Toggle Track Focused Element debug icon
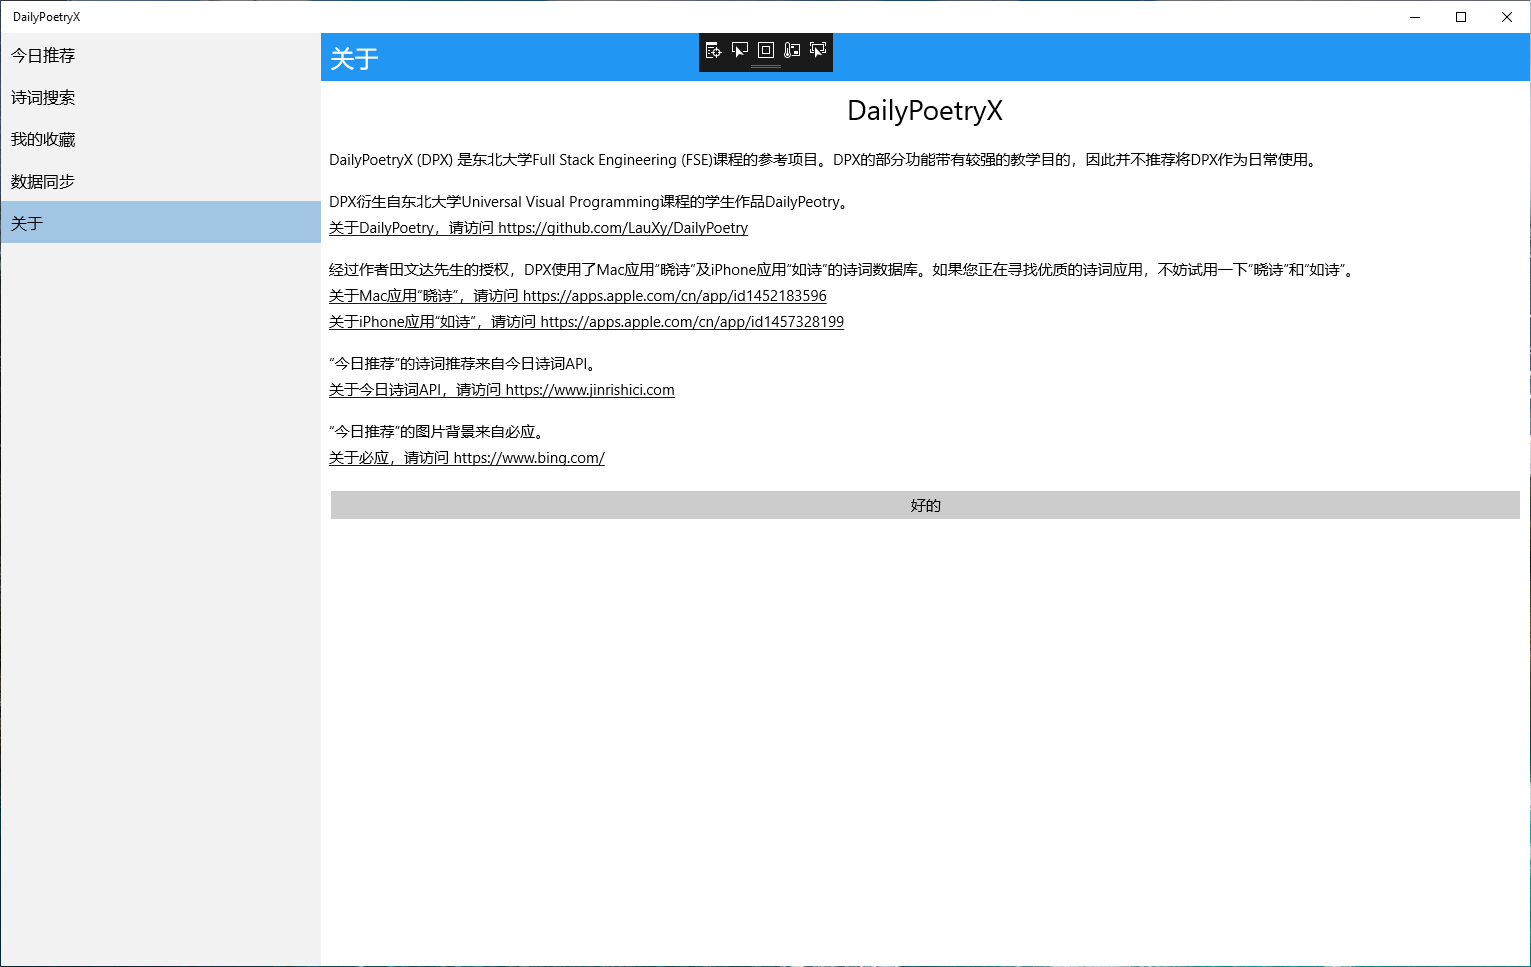 [818, 50]
